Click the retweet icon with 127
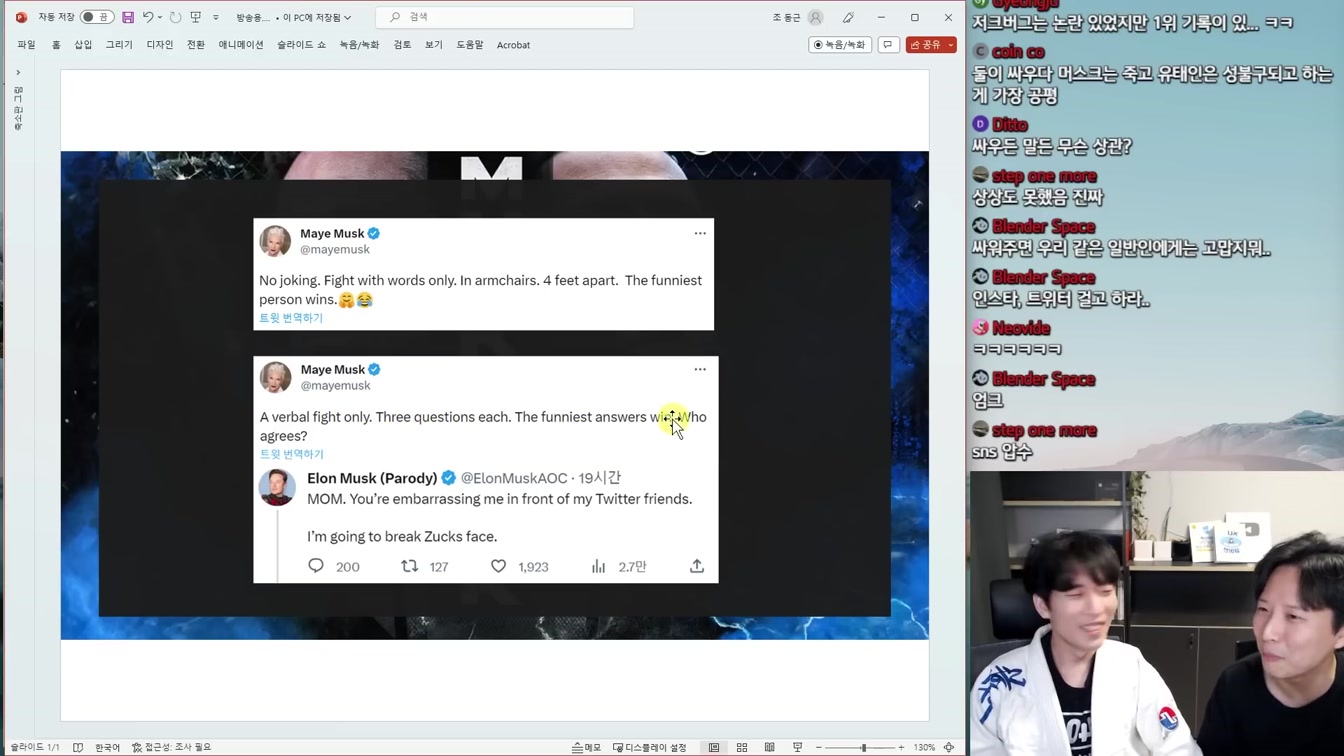 point(409,566)
